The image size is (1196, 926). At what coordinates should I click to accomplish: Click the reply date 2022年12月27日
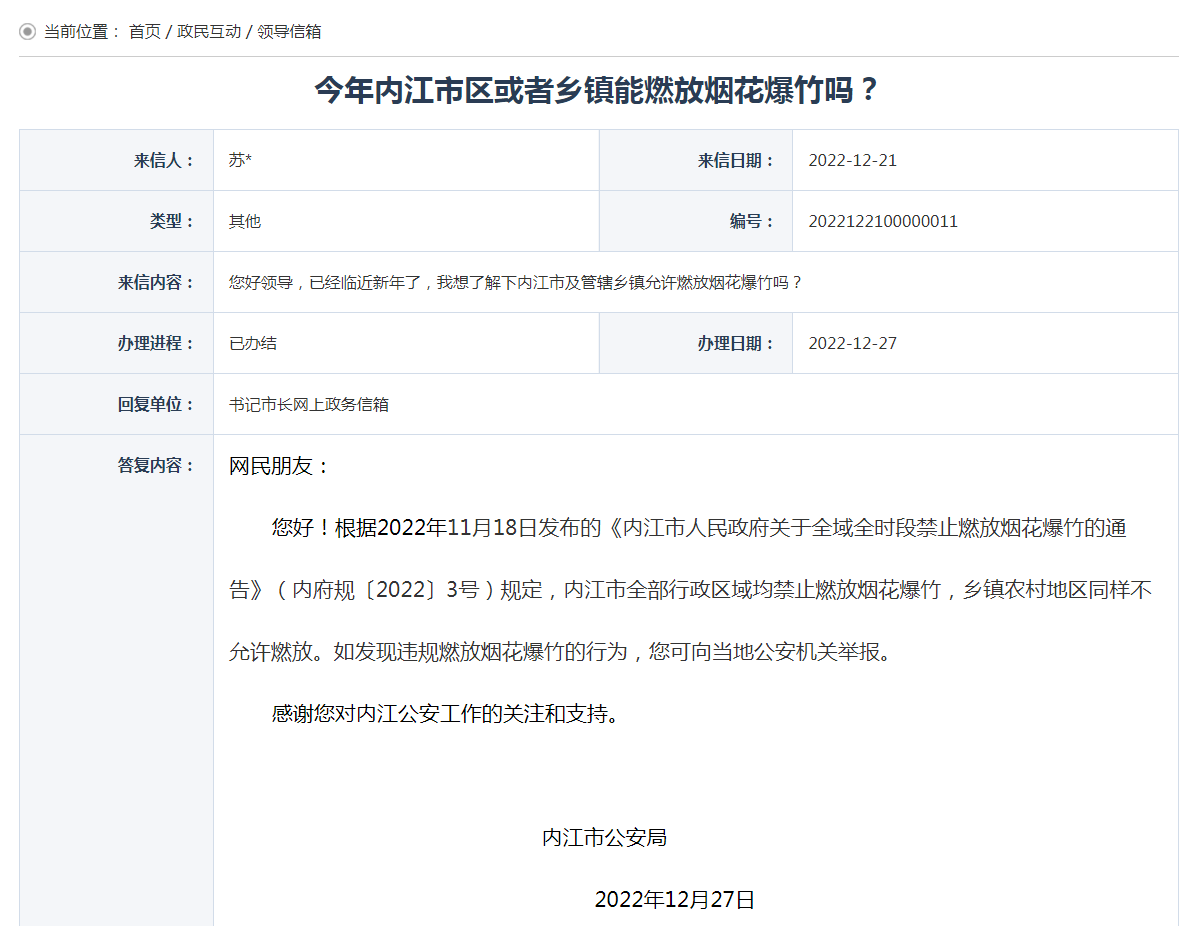click(674, 899)
